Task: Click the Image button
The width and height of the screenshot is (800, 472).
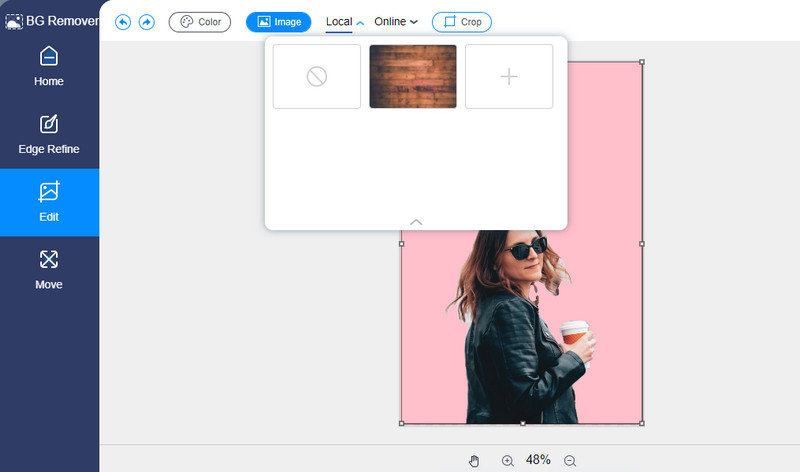Action: point(278,22)
